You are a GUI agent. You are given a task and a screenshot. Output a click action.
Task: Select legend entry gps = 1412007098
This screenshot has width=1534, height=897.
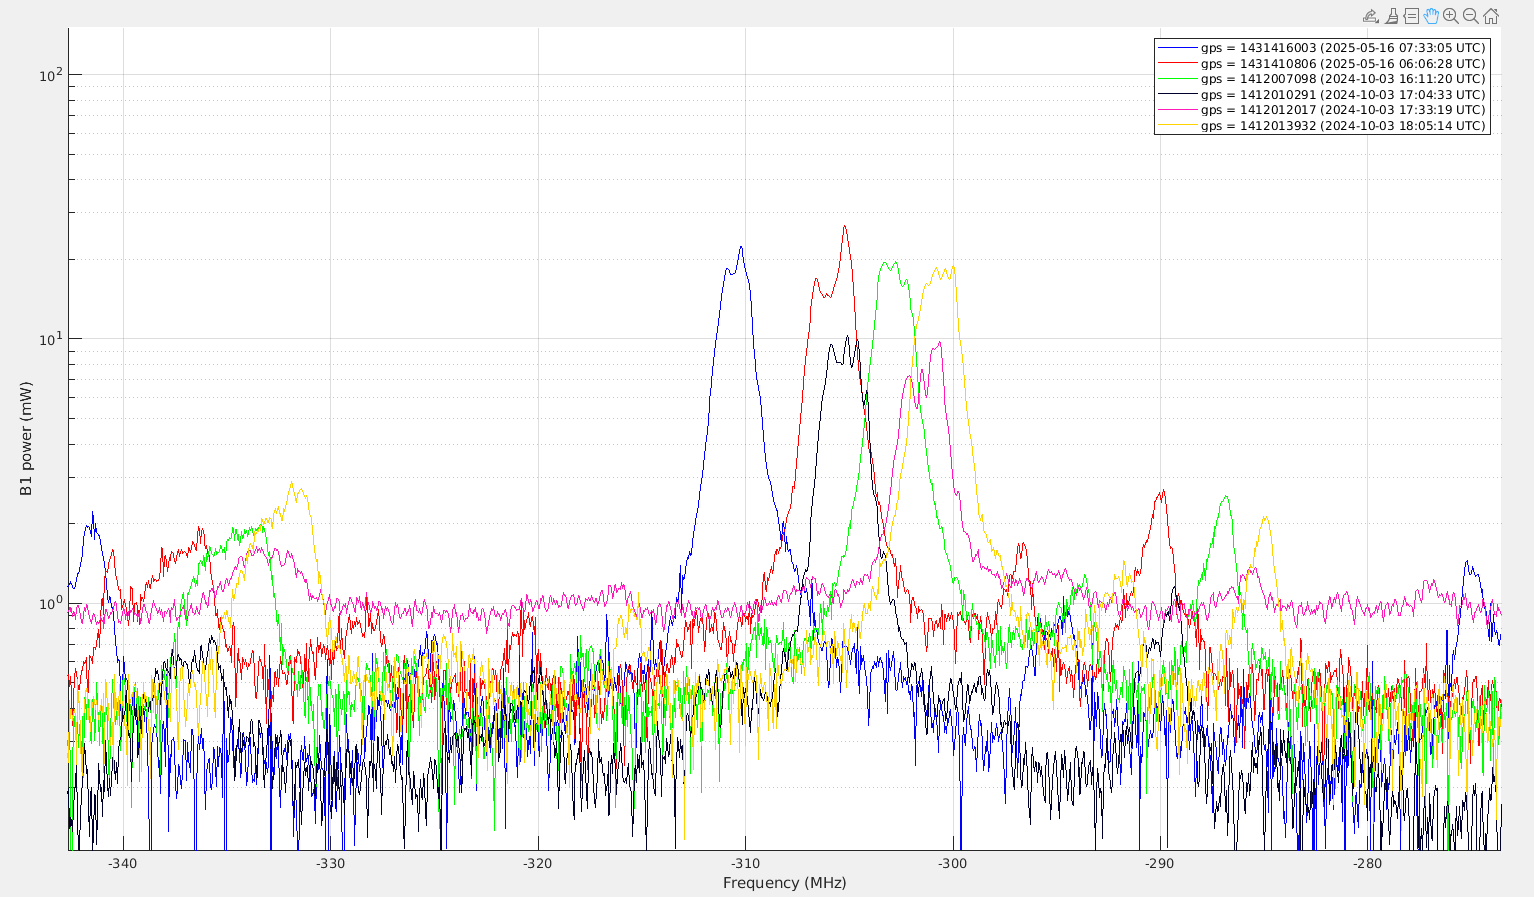pos(1322,79)
